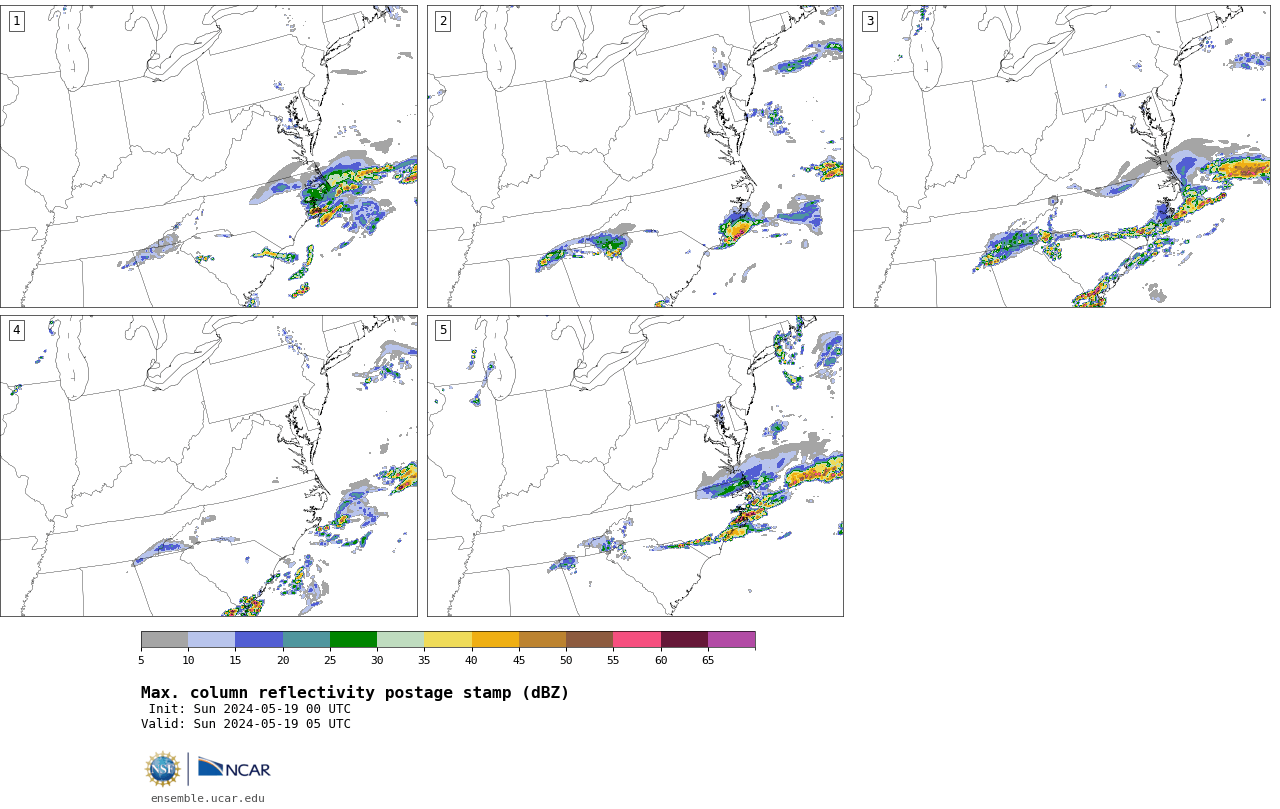Open ensemble member 5 reflectivity map
The width and height of the screenshot is (1280, 809).
(635, 466)
